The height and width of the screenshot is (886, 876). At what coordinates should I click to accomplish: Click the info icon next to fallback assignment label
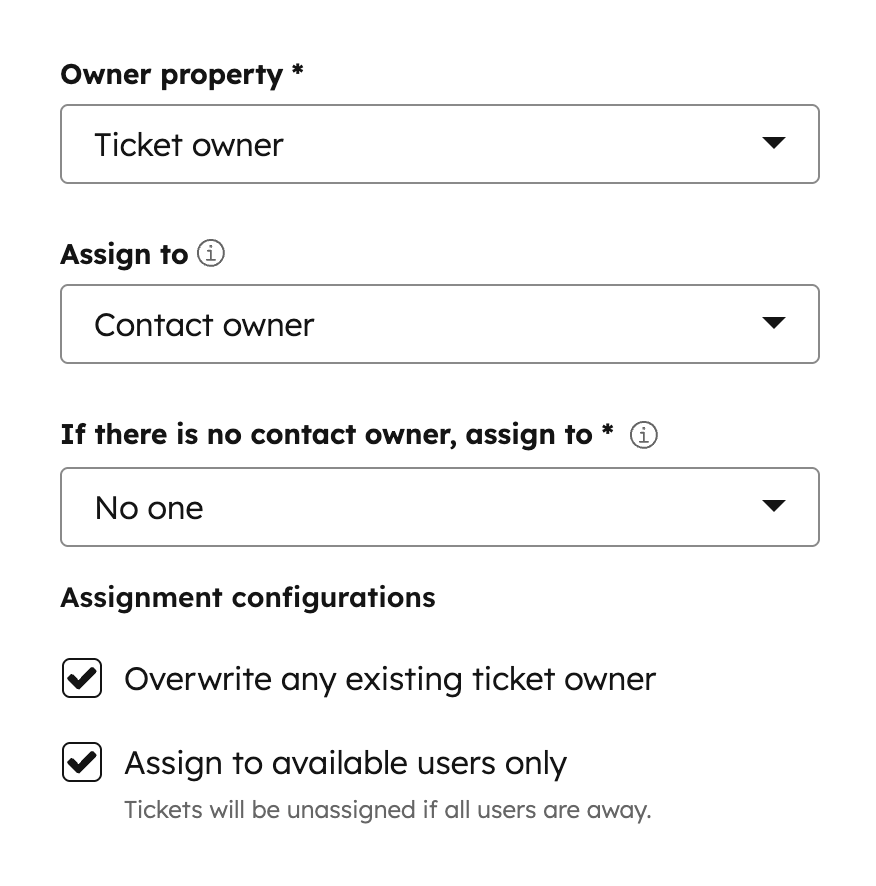(x=644, y=435)
